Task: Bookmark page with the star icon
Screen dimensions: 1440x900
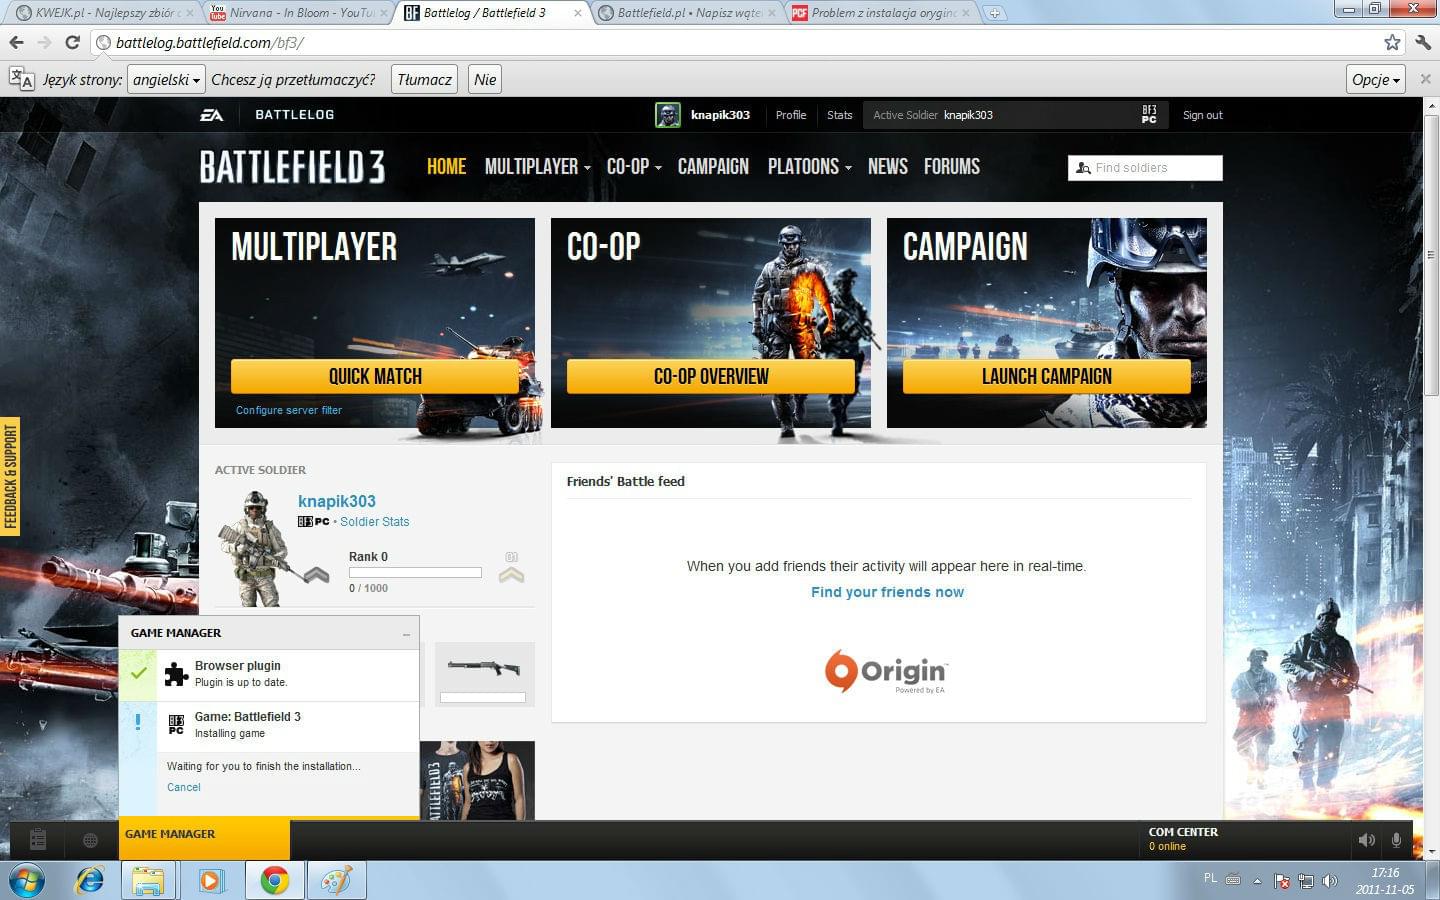Action: coord(1392,42)
